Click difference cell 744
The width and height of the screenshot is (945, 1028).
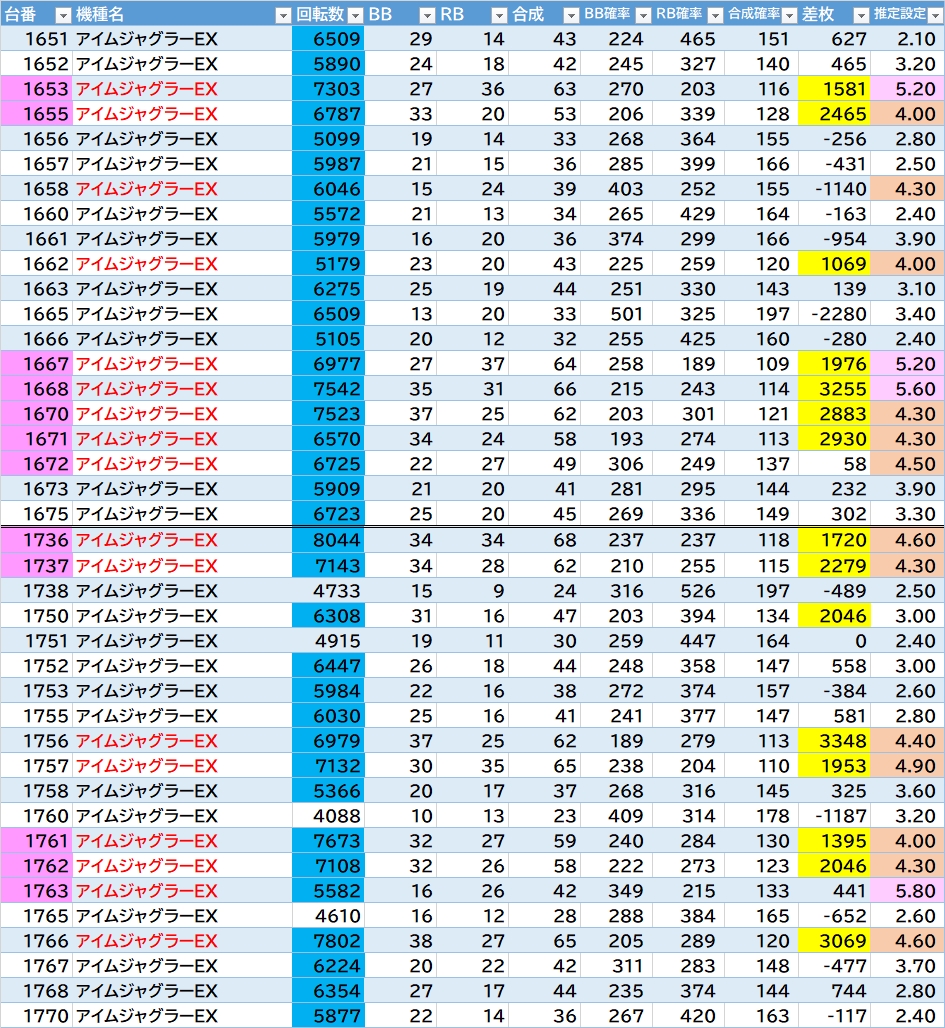coord(834,991)
